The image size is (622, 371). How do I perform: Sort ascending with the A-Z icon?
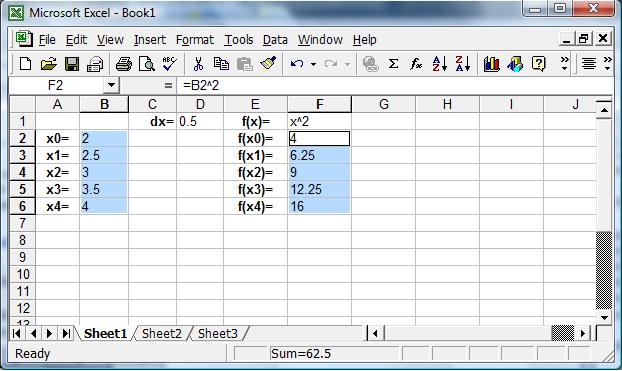[x=440, y=63]
